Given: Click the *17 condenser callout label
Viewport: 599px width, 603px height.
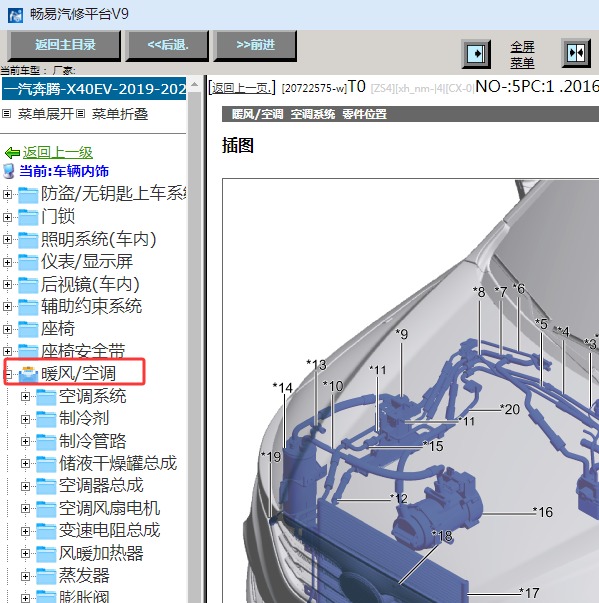Looking at the screenshot, I should pos(529,593).
